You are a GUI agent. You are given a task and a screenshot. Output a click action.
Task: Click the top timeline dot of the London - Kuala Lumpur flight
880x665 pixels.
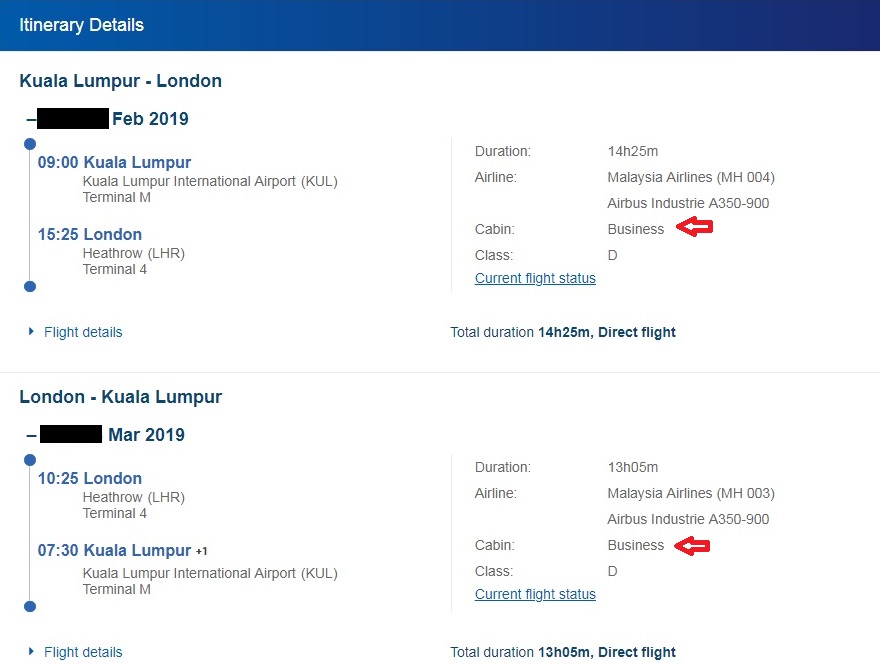[30, 461]
